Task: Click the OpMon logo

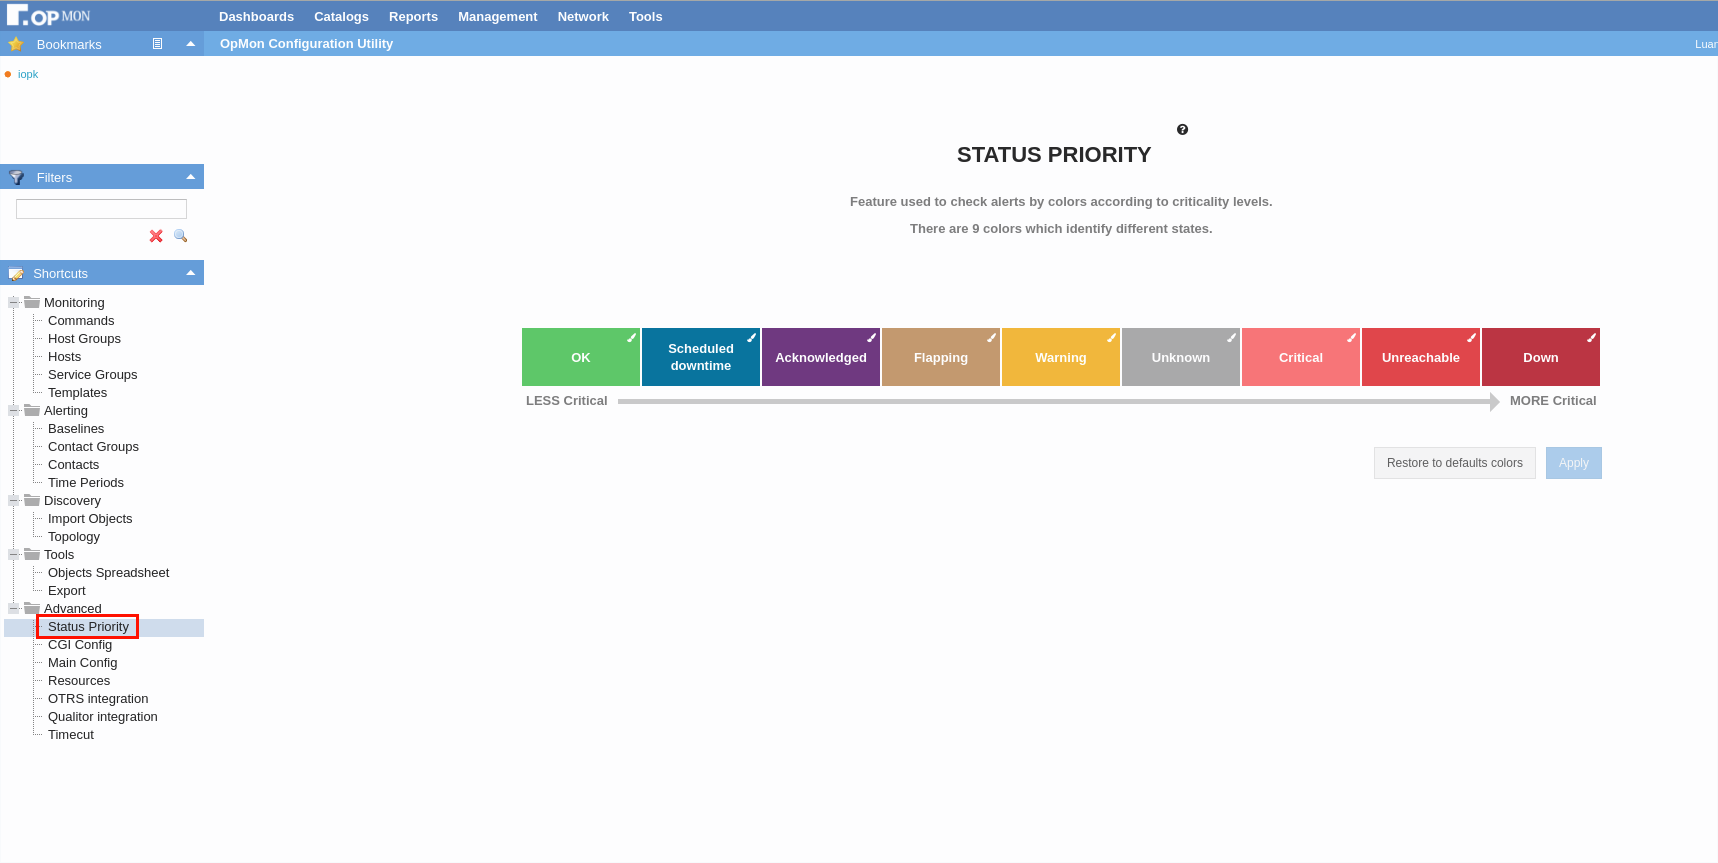Action: click(48, 16)
